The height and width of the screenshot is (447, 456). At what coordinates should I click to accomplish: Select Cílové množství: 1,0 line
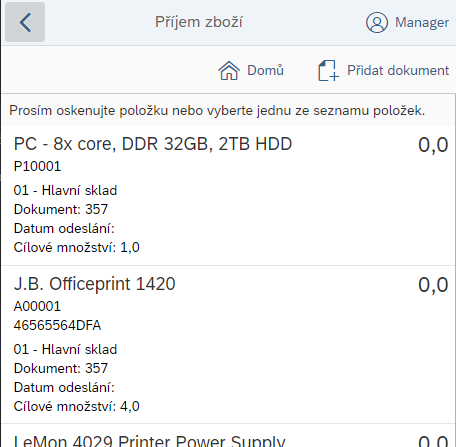[x=77, y=248]
